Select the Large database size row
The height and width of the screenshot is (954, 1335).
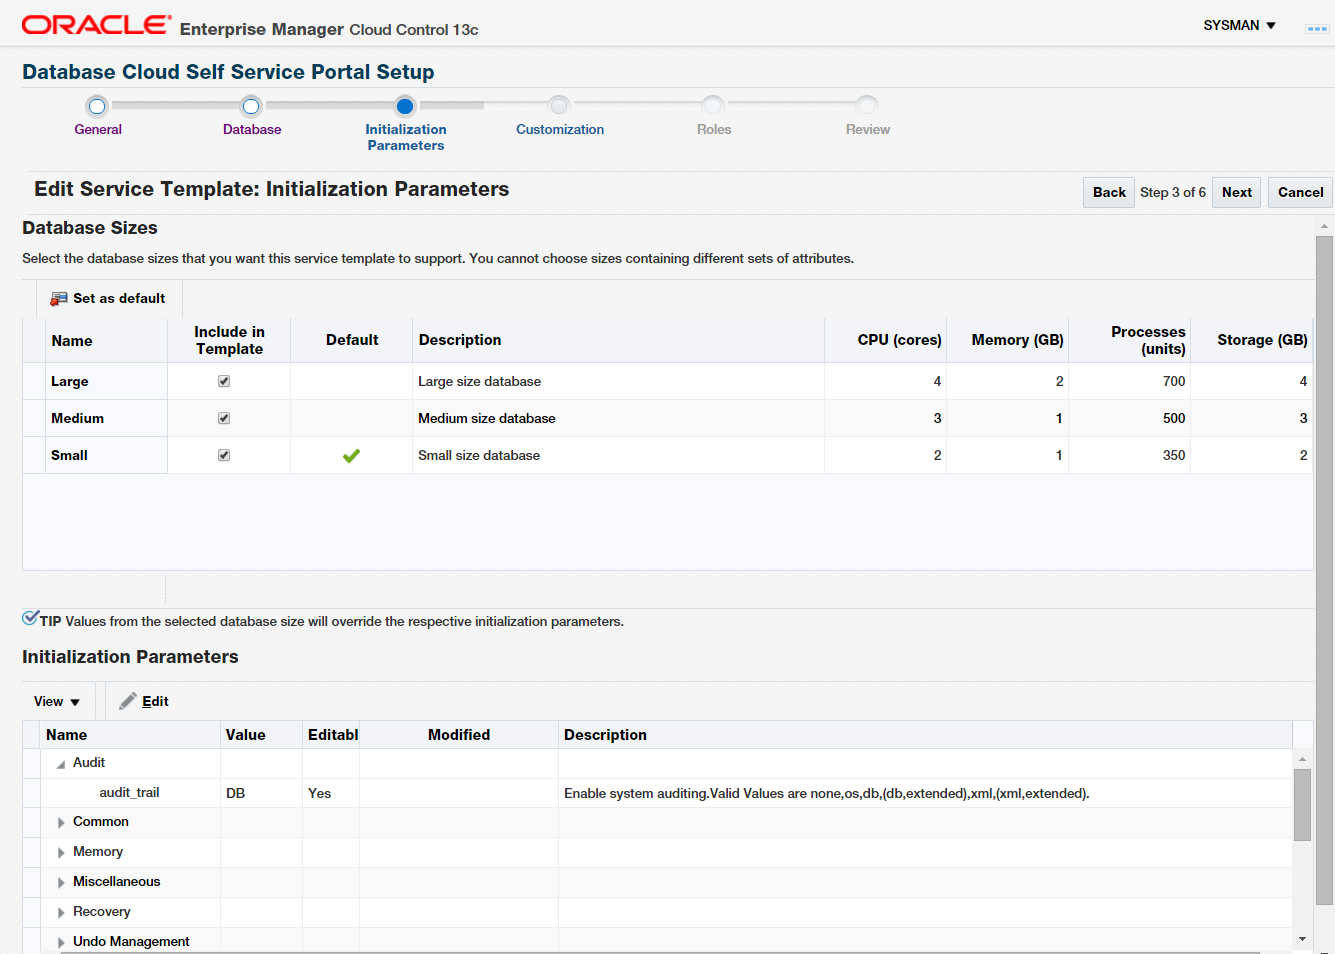coord(667,381)
